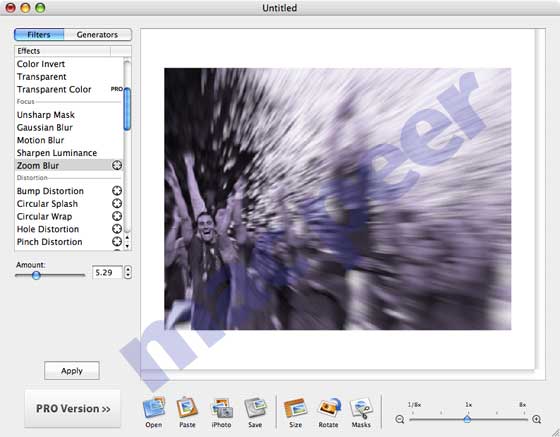Click the Amount slider handle

pos(36,275)
